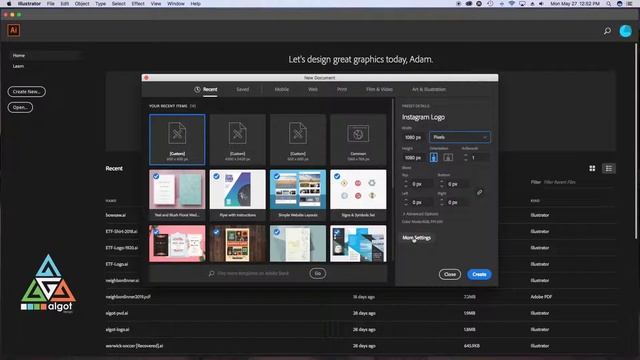640x360 pixels.
Task: Adjust the Artboards count stepper
Action: click(466, 158)
